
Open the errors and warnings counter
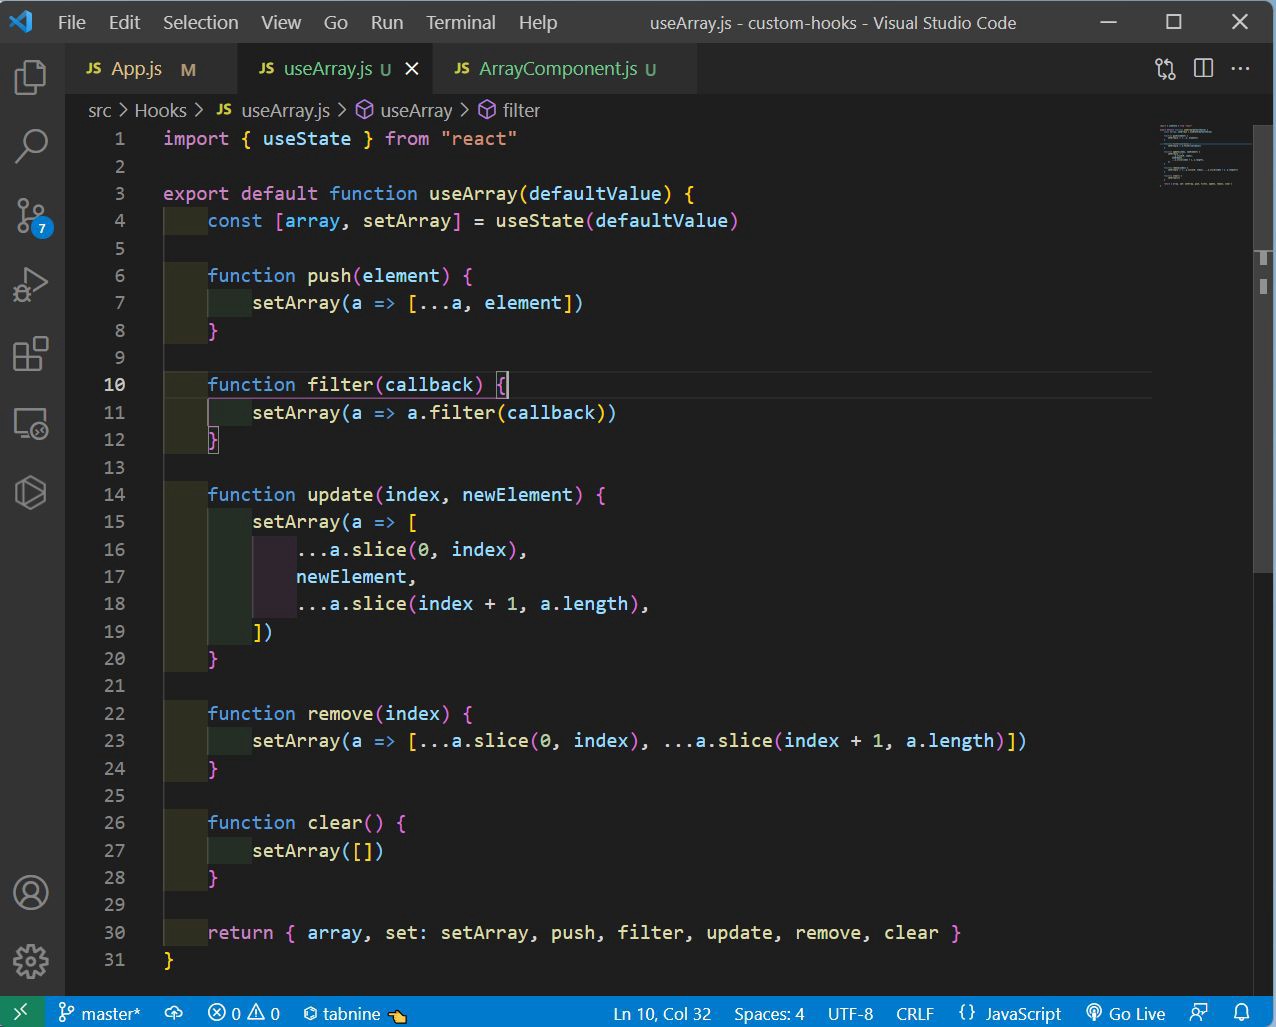coord(244,1013)
